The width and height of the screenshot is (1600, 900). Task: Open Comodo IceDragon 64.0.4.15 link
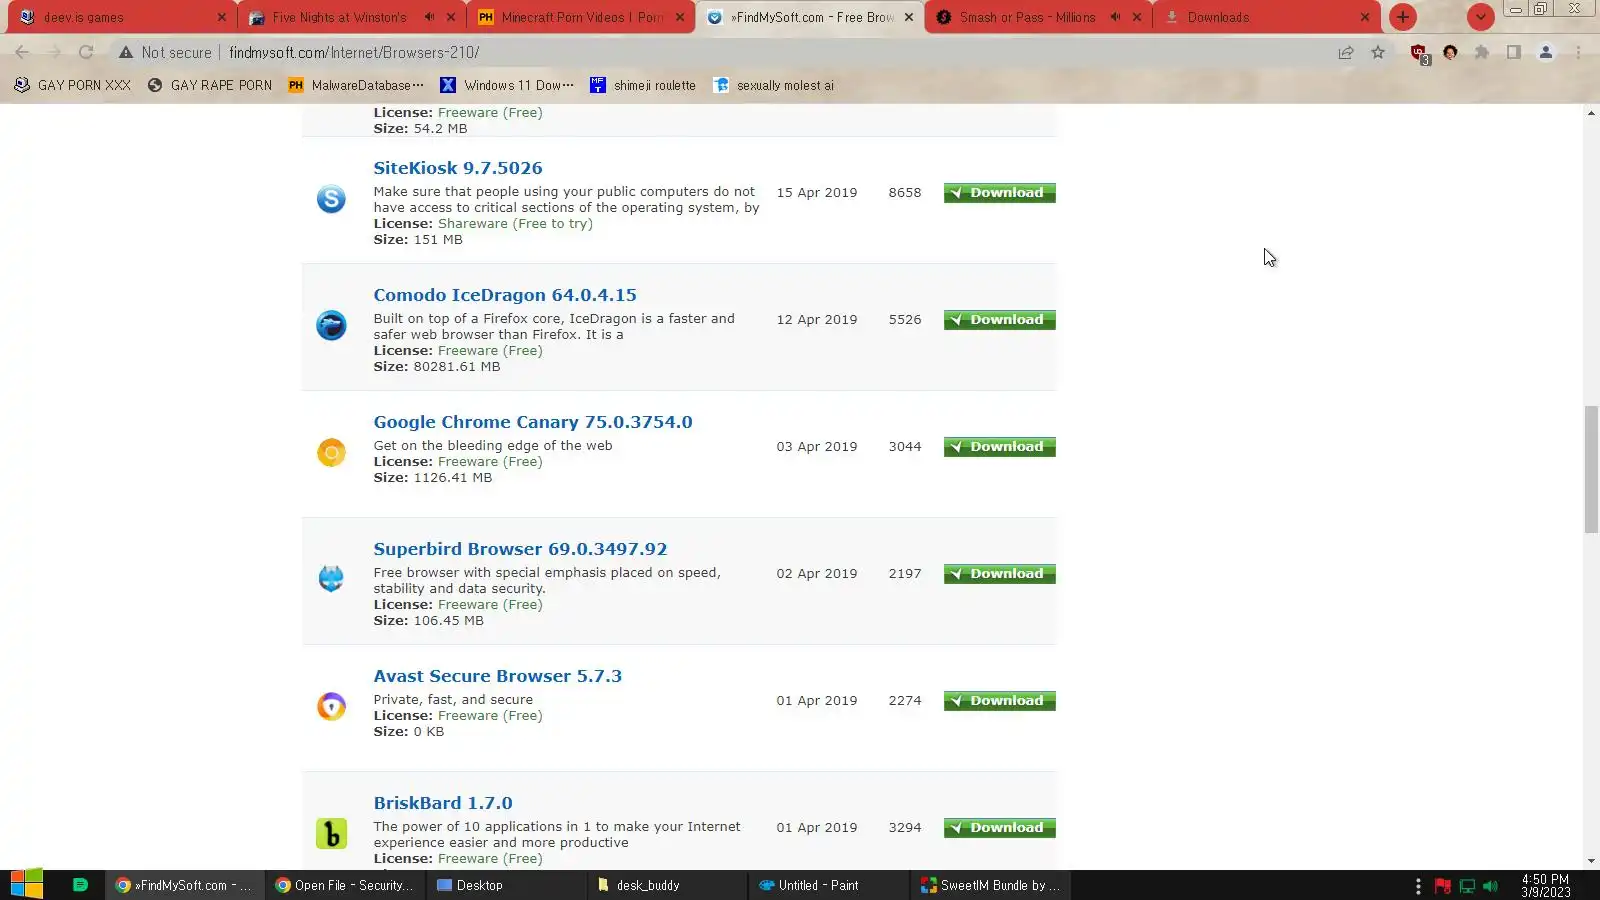tap(505, 295)
